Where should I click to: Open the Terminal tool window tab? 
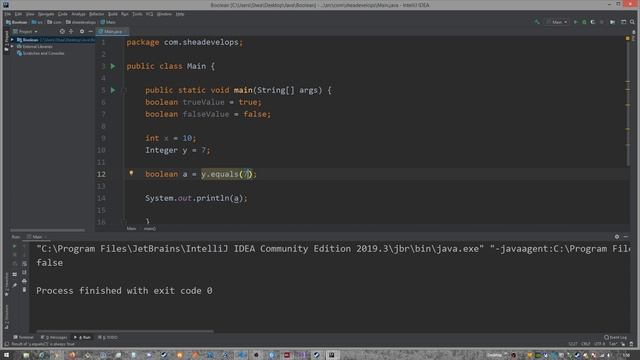[x=24, y=338]
